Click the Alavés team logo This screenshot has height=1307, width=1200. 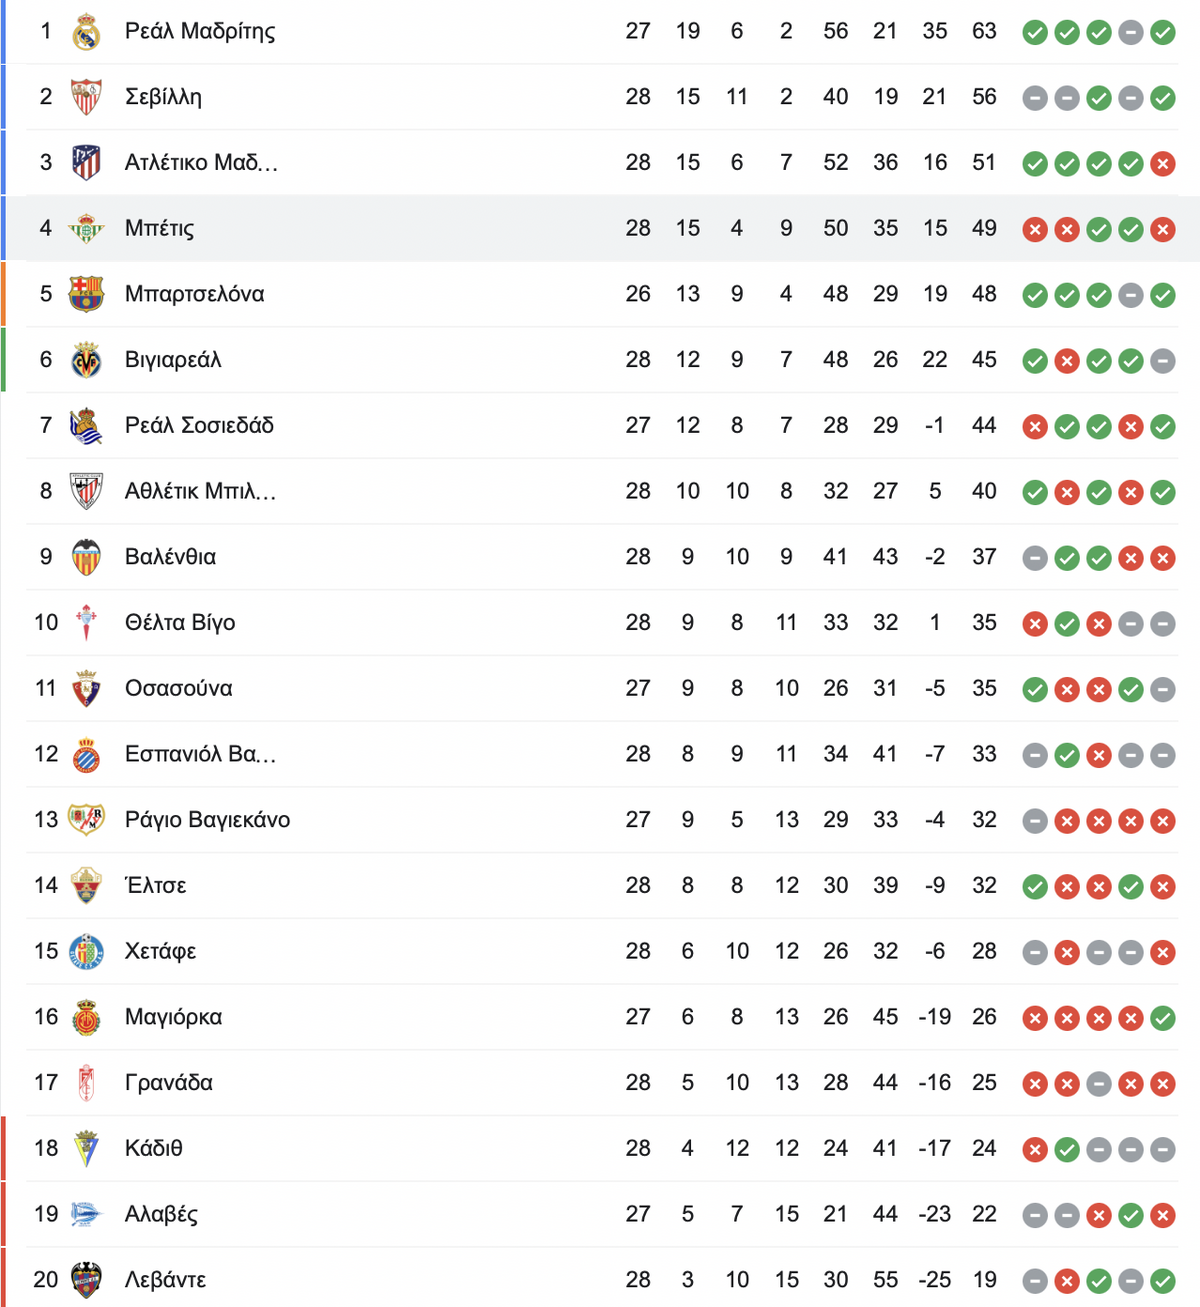point(87,1214)
